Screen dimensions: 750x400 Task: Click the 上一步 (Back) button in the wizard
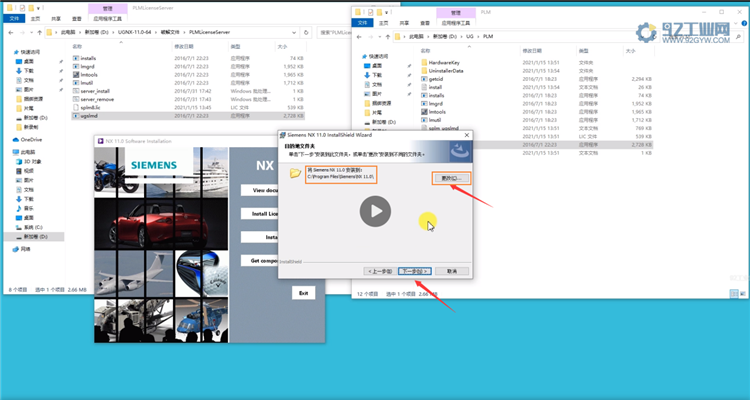coord(380,271)
